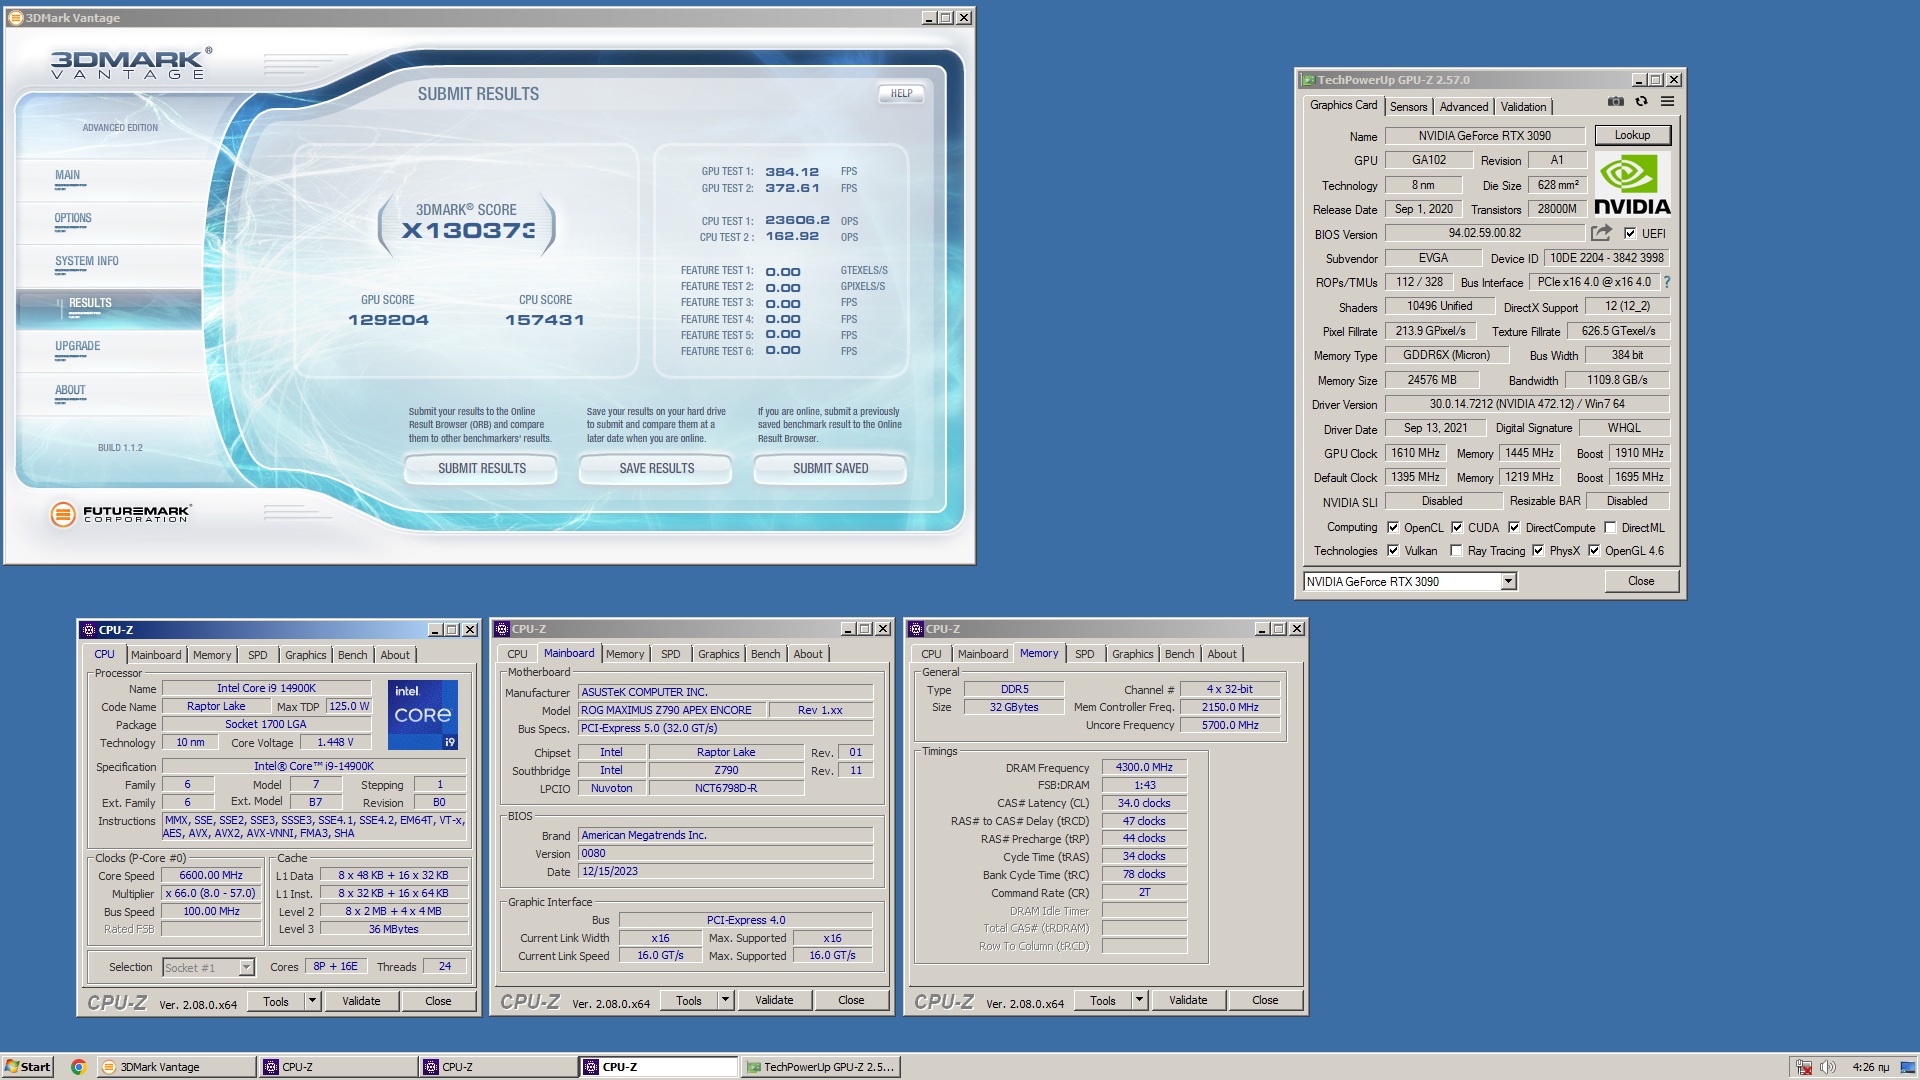This screenshot has height=1080, width=1920.
Task: Click the 3DMark score X130373
Action: pyautogui.click(x=468, y=231)
